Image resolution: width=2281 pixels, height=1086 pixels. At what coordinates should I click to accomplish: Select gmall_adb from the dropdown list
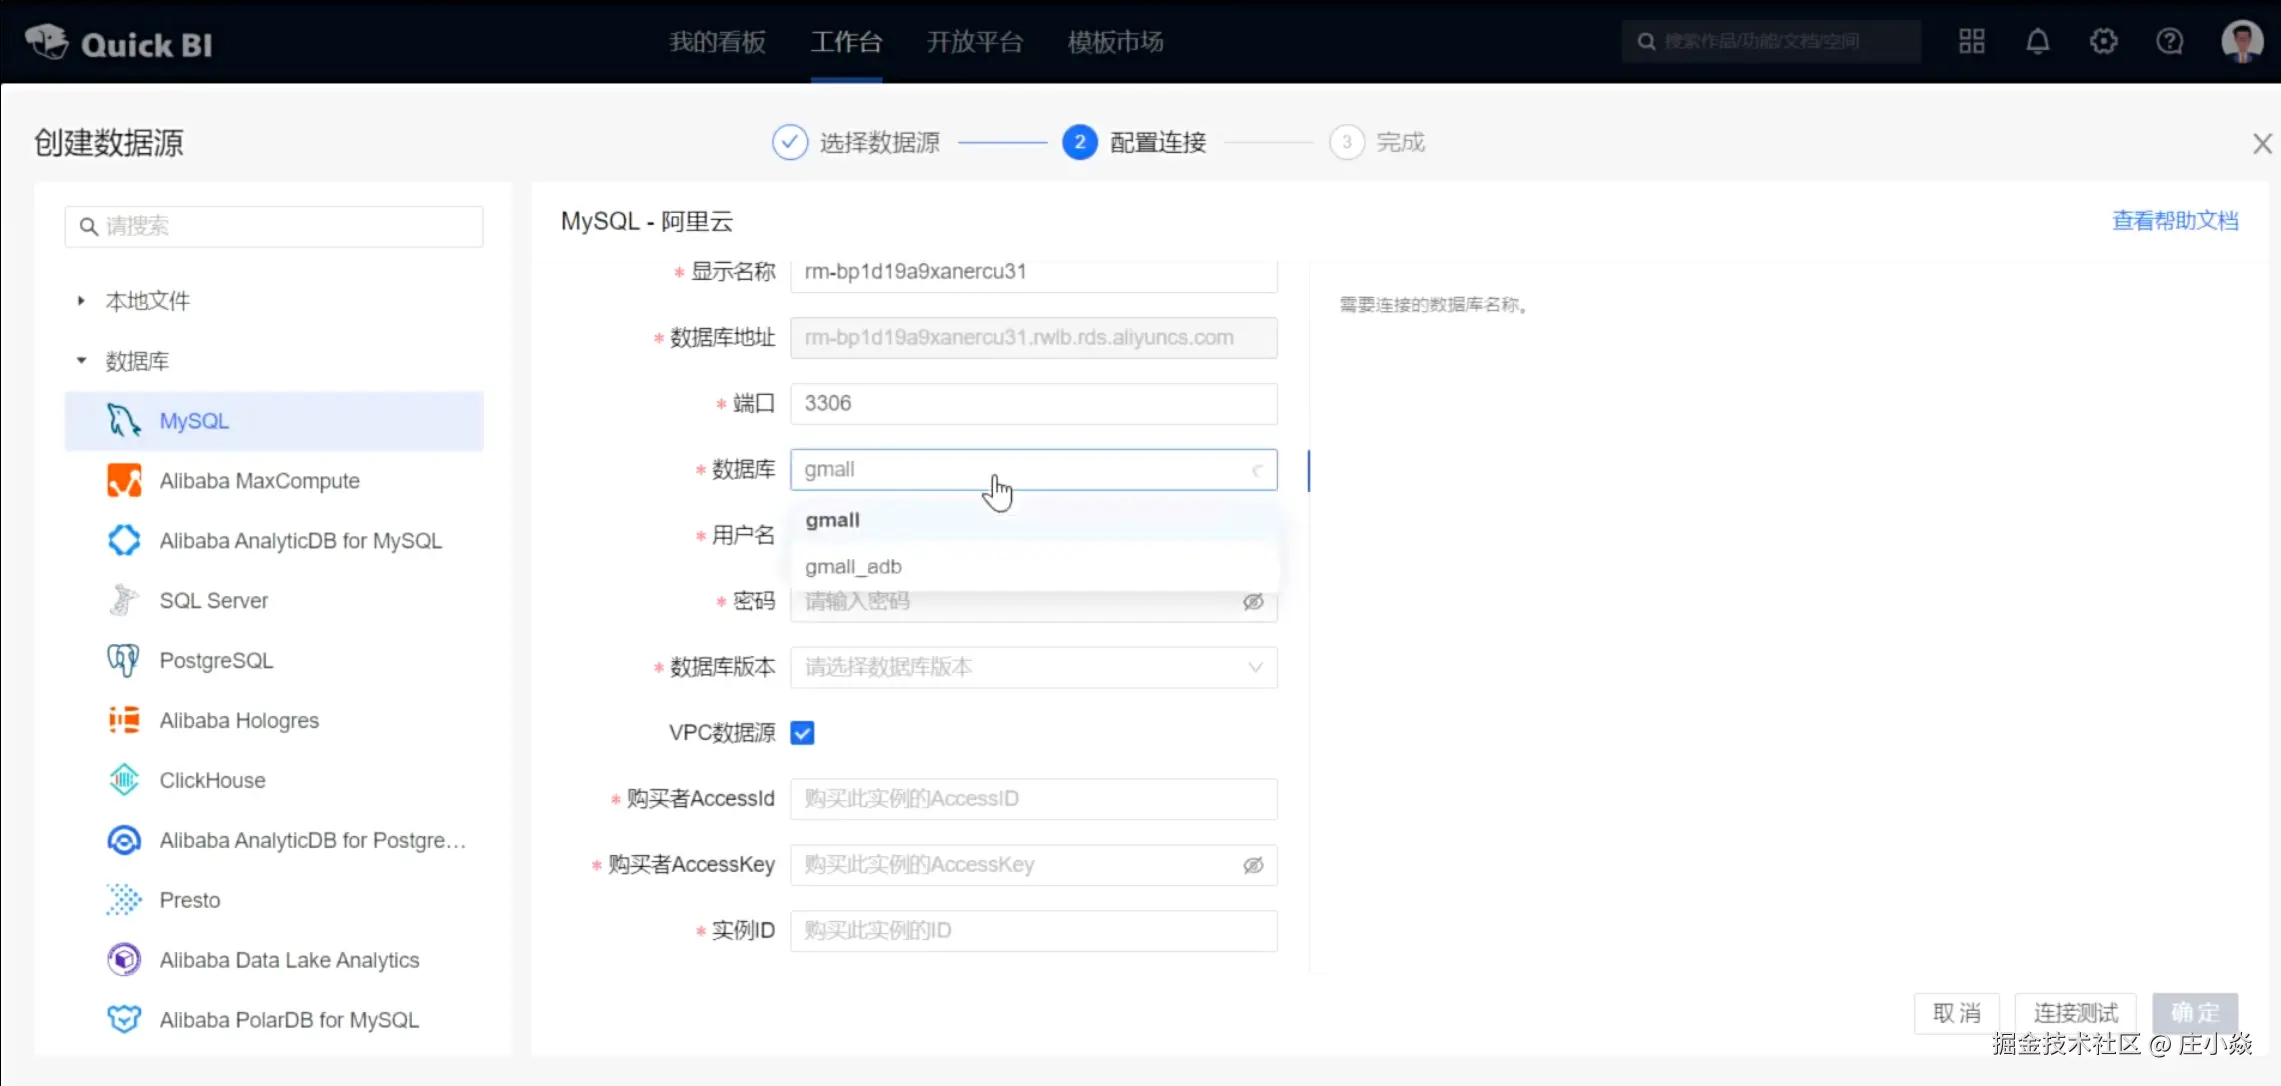tap(854, 567)
